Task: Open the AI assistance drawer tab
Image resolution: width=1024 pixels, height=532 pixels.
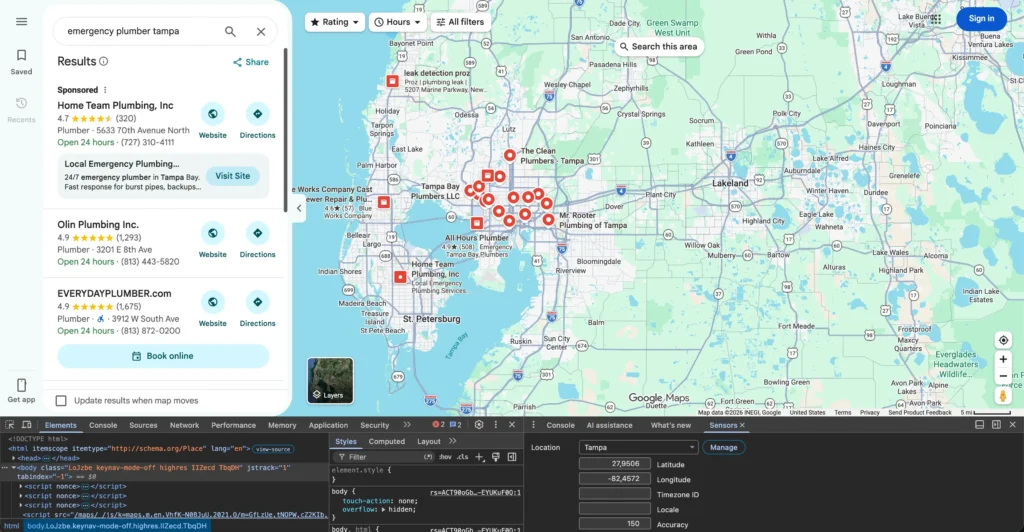Action: (x=609, y=425)
